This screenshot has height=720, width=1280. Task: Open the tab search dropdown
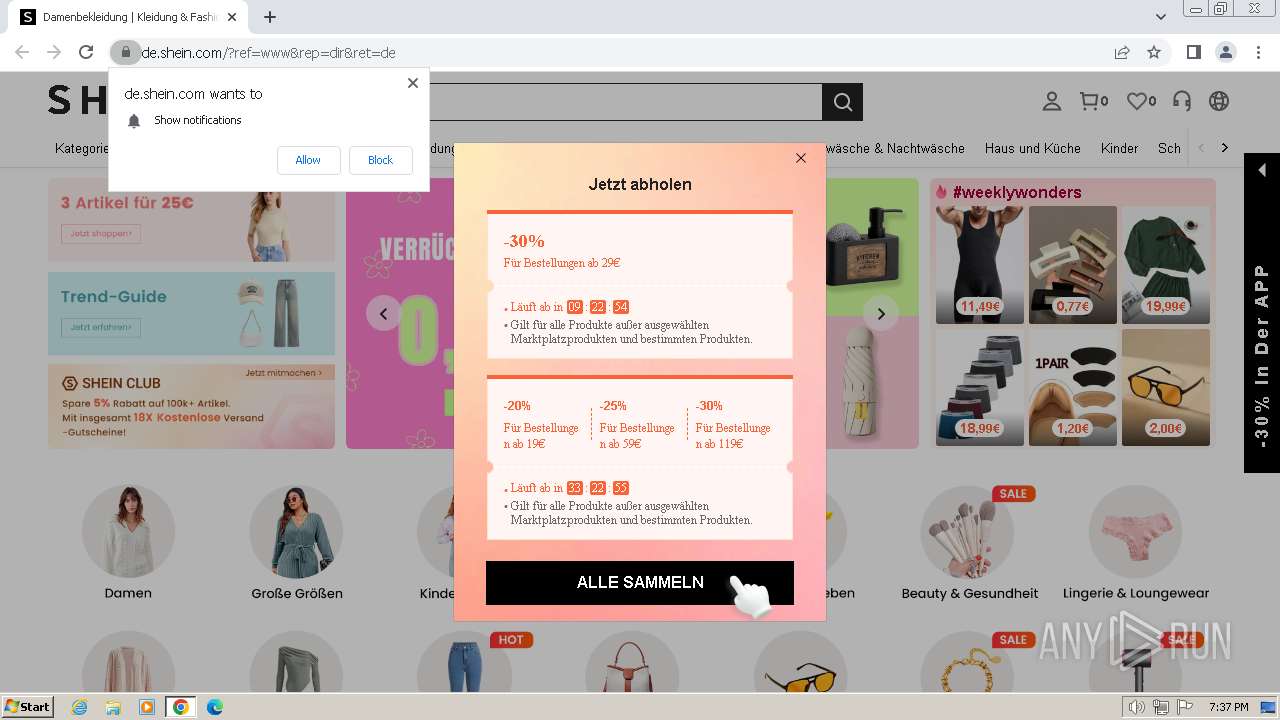(1161, 17)
